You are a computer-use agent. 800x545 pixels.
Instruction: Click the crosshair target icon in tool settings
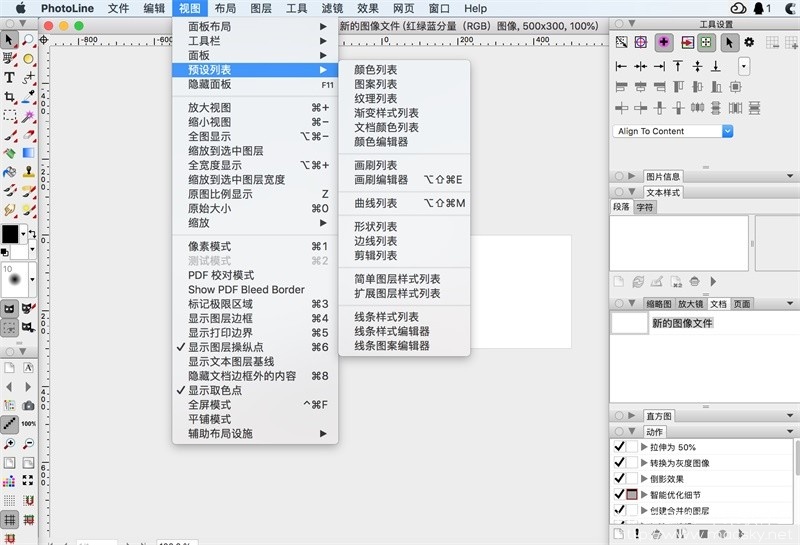tap(641, 42)
